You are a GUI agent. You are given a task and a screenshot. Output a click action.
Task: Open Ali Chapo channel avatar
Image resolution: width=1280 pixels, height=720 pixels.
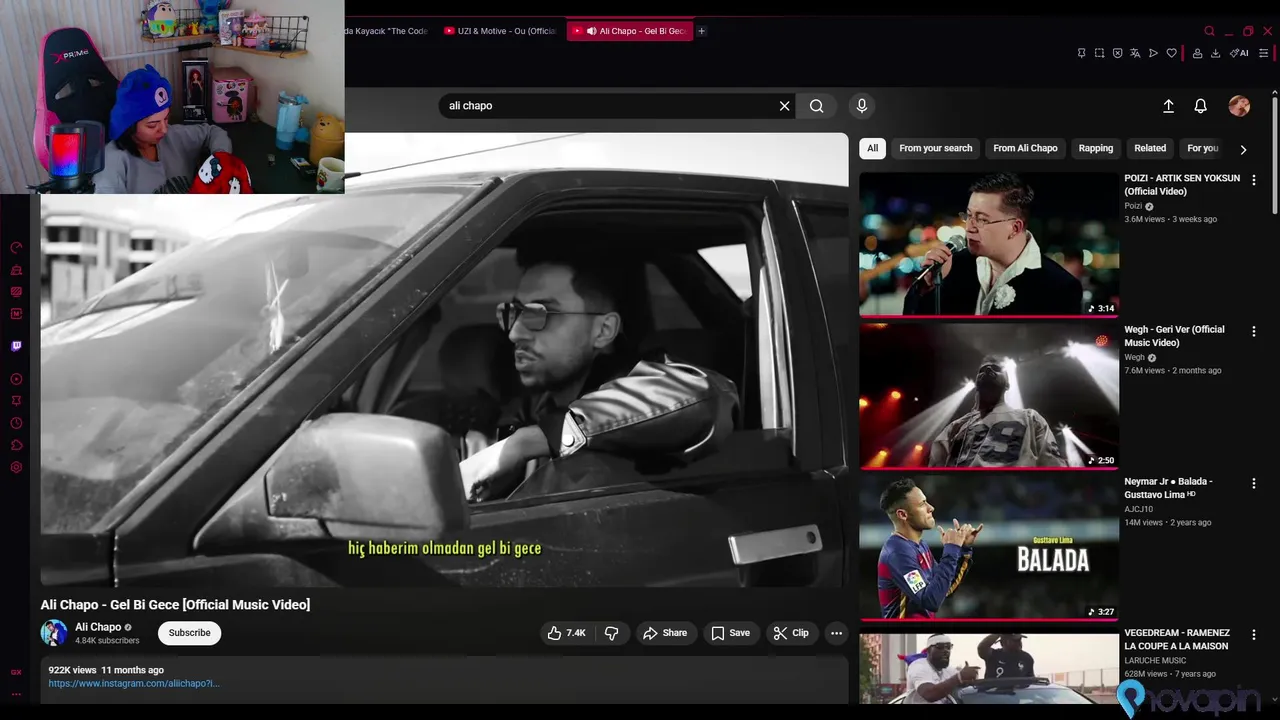54,633
